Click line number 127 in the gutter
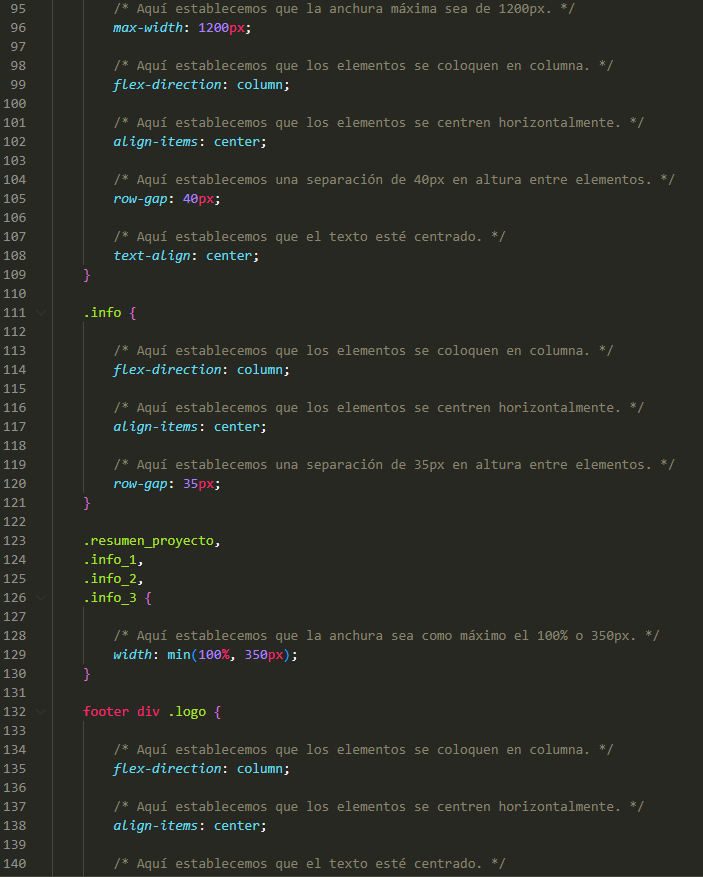The image size is (703, 877). pos(15,617)
